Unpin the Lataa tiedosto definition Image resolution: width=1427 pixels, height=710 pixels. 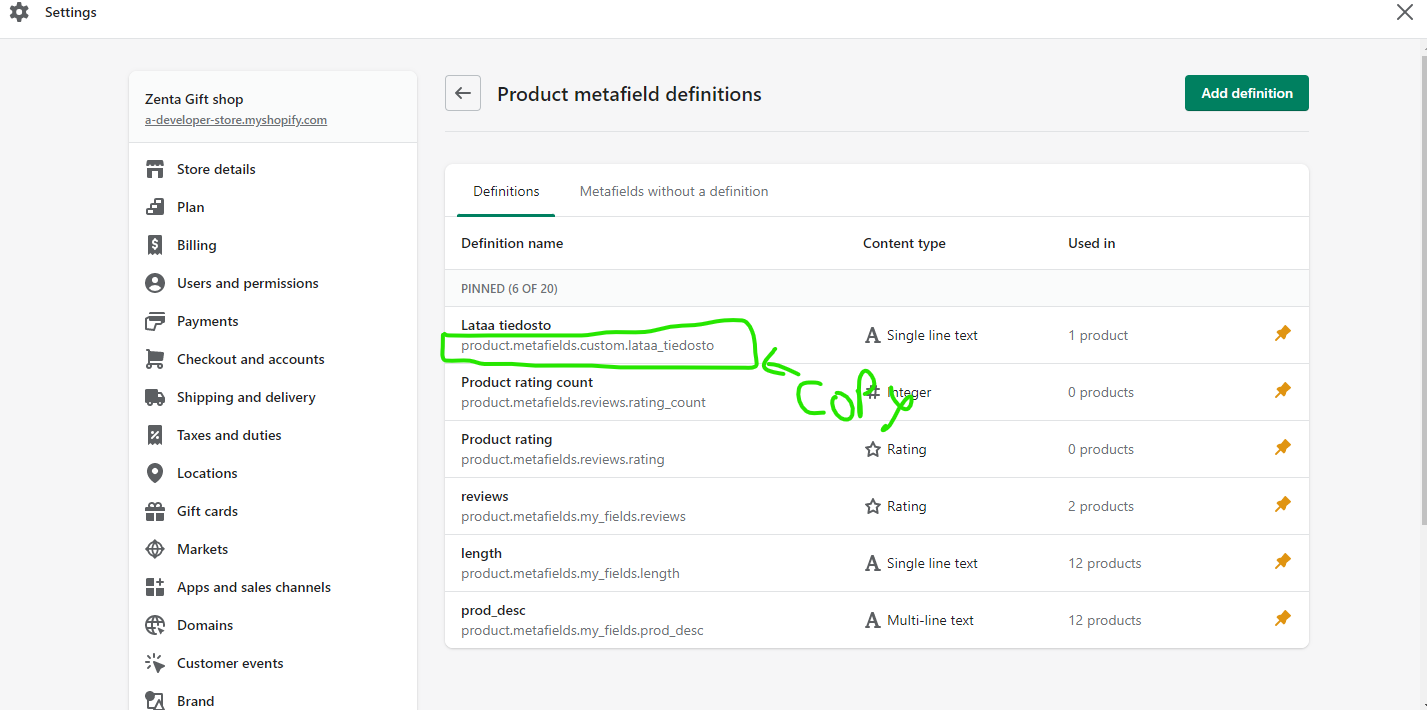pyautogui.click(x=1283, y=334)
